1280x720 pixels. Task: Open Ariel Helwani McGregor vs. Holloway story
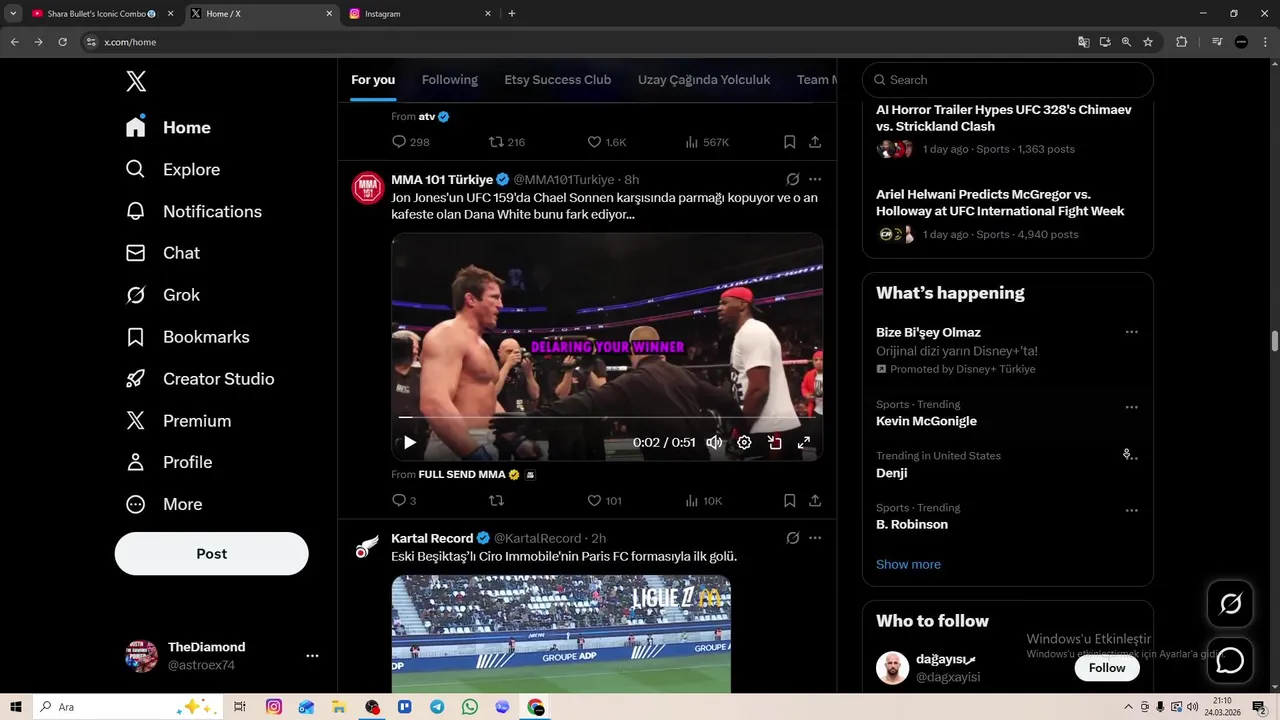tap(1008, 215)
